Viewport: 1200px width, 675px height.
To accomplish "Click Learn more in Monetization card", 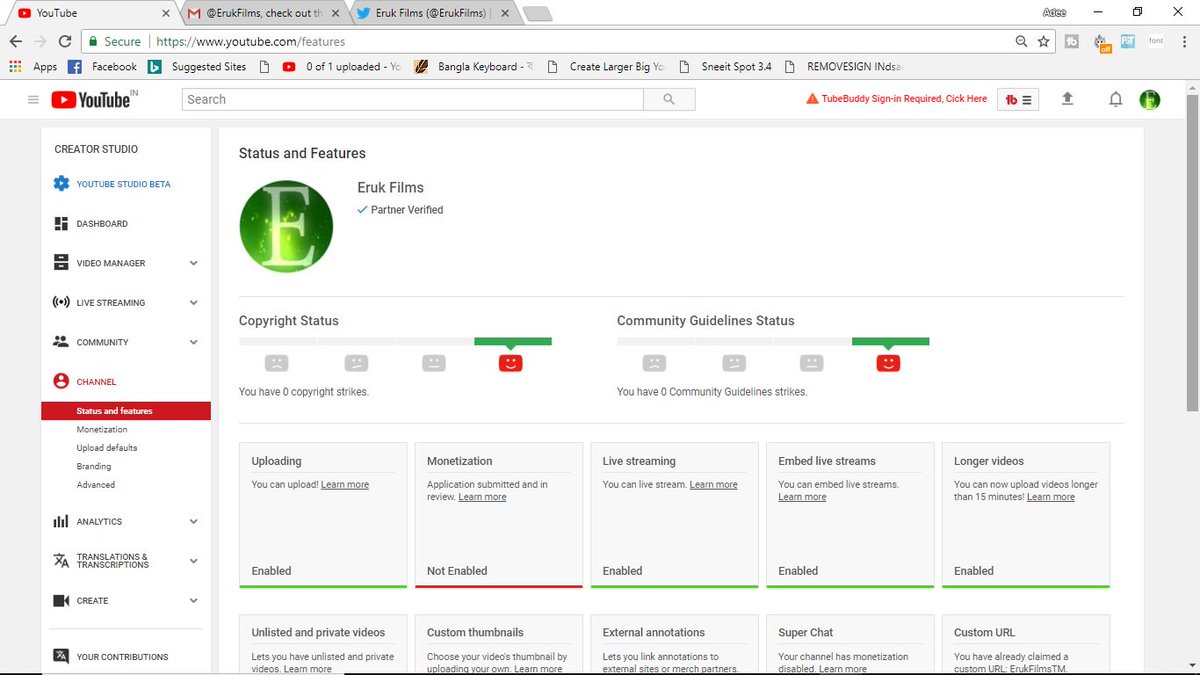I will (x=482, y=497).
